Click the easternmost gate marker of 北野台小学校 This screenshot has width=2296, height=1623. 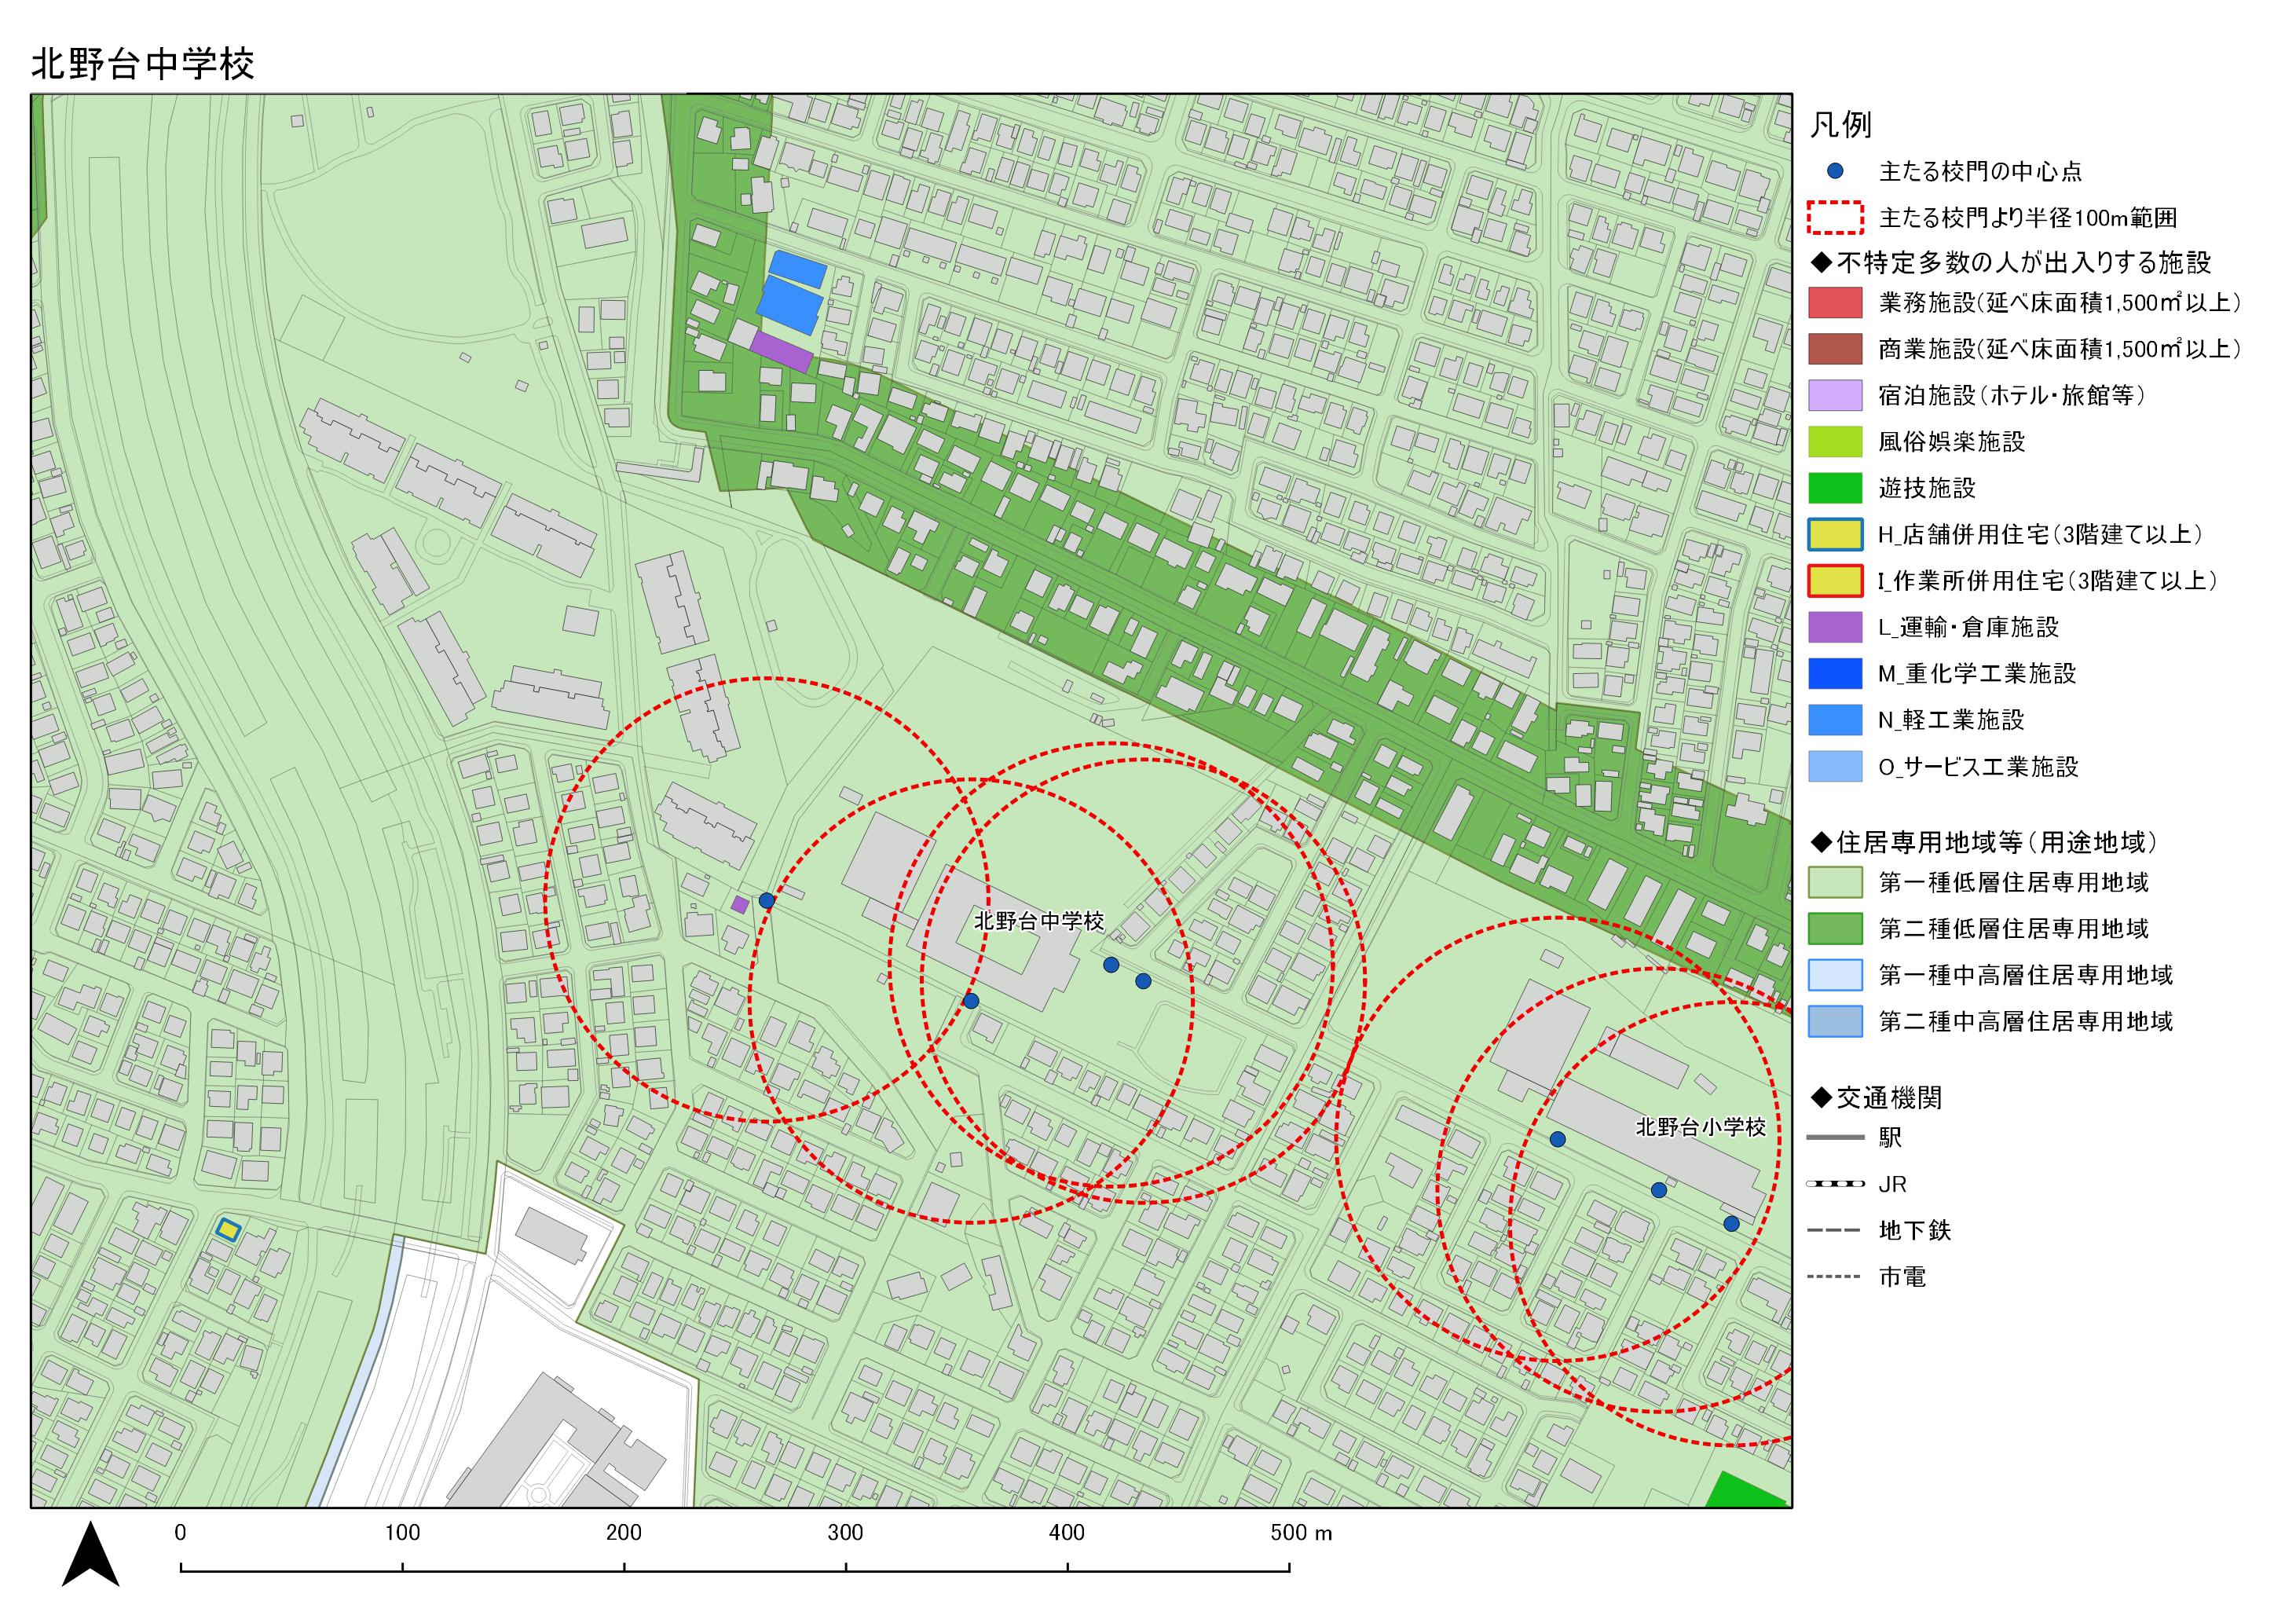tap(1732, 1224)
